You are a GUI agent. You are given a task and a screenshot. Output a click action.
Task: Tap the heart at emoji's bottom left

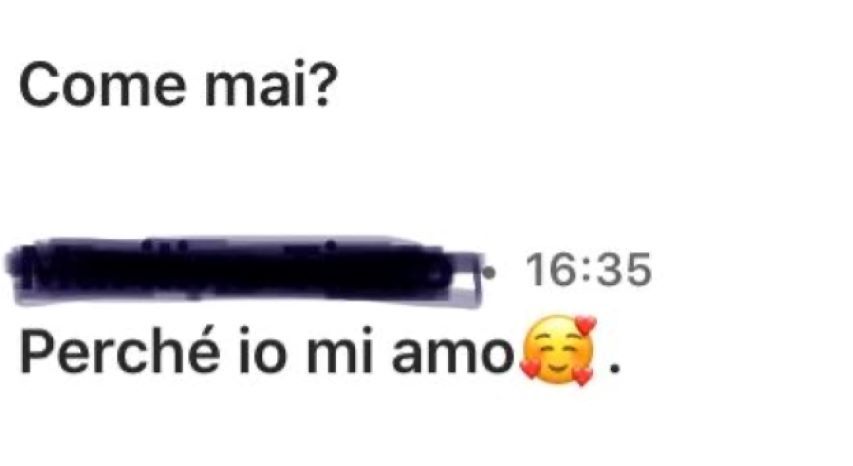point(529,369)
